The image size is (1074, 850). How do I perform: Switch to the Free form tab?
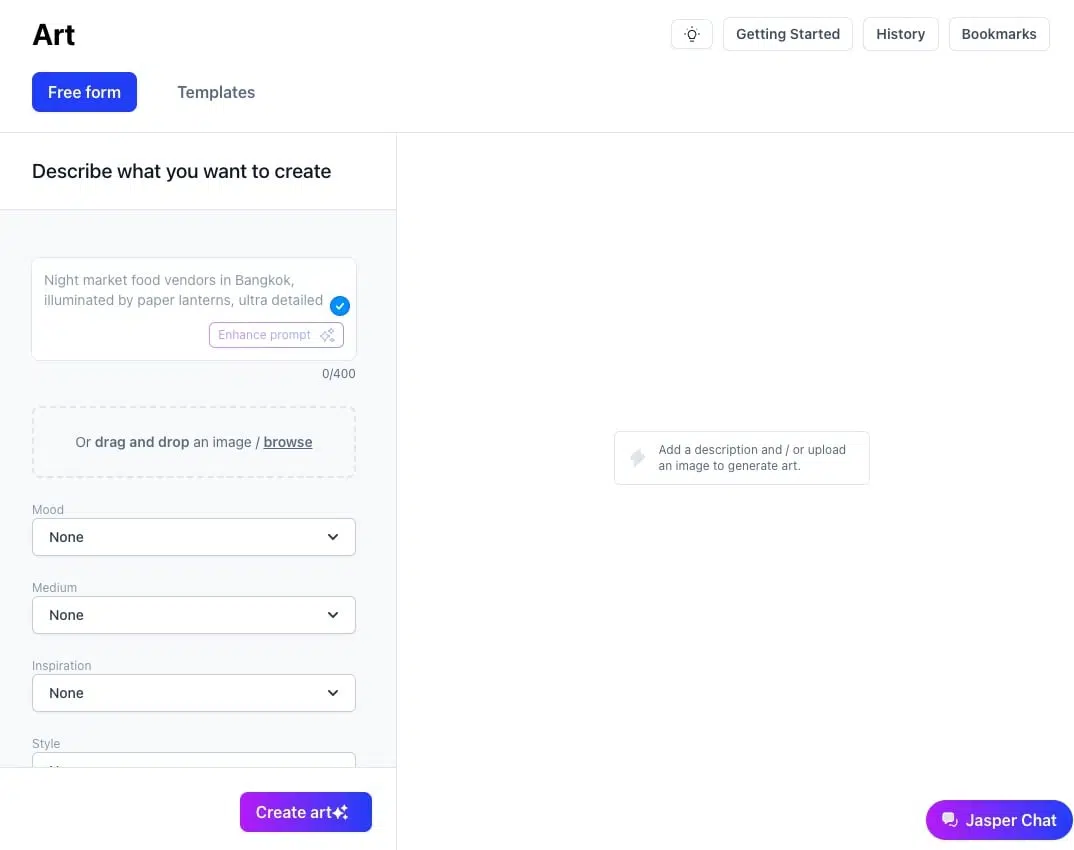(x=84, y=92)
